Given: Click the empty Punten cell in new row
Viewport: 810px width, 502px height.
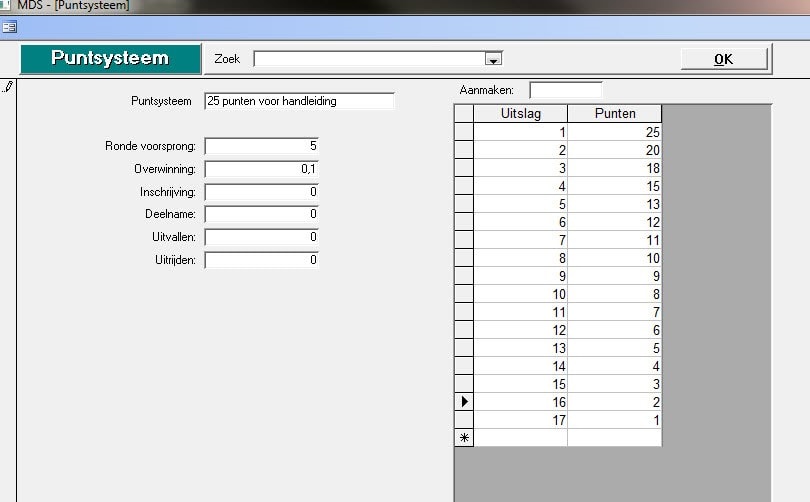Looking at the screenshot, I should click(615, 437).
